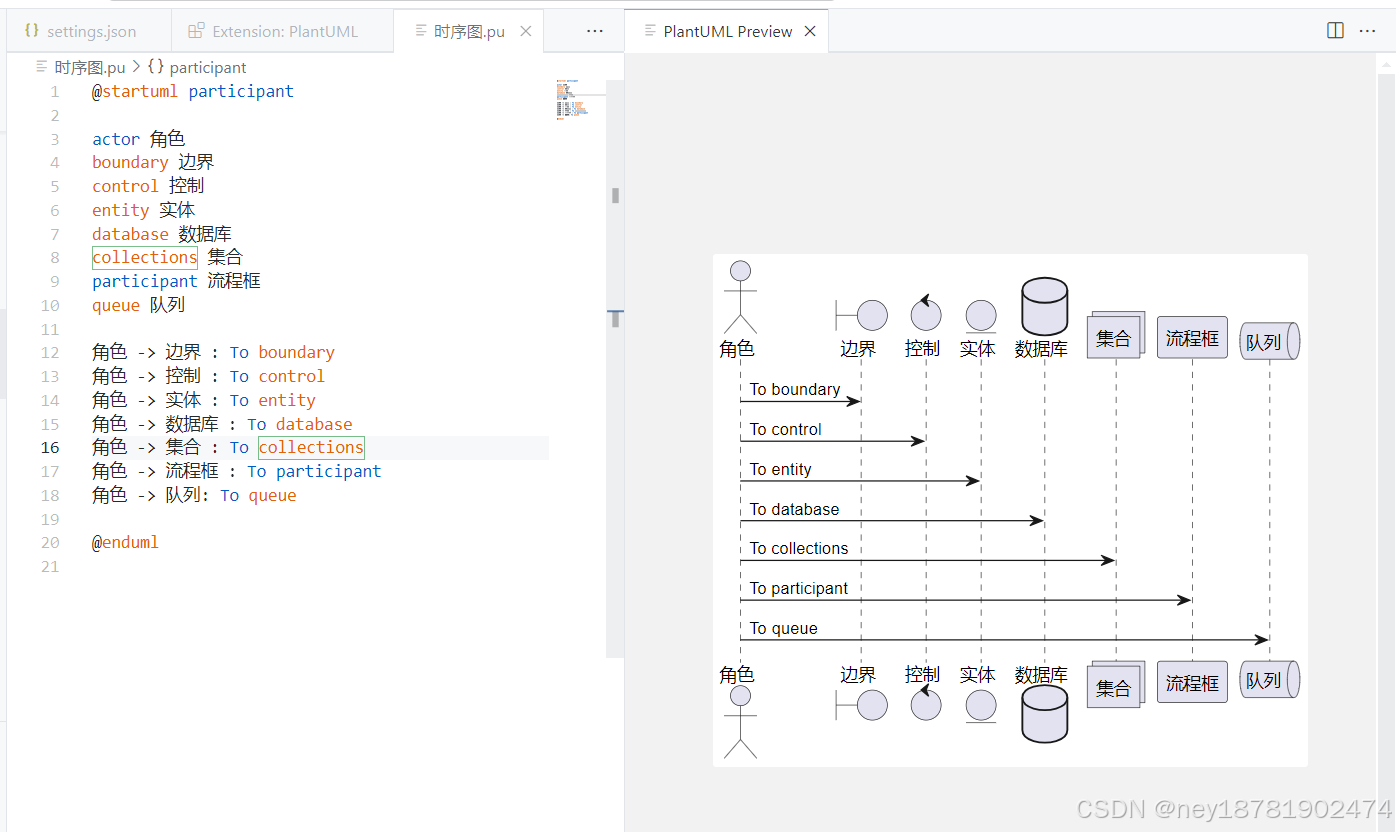Place cursor on @startuml keyword
Viewport: 1396px width, 832px height.
point(135,91)
